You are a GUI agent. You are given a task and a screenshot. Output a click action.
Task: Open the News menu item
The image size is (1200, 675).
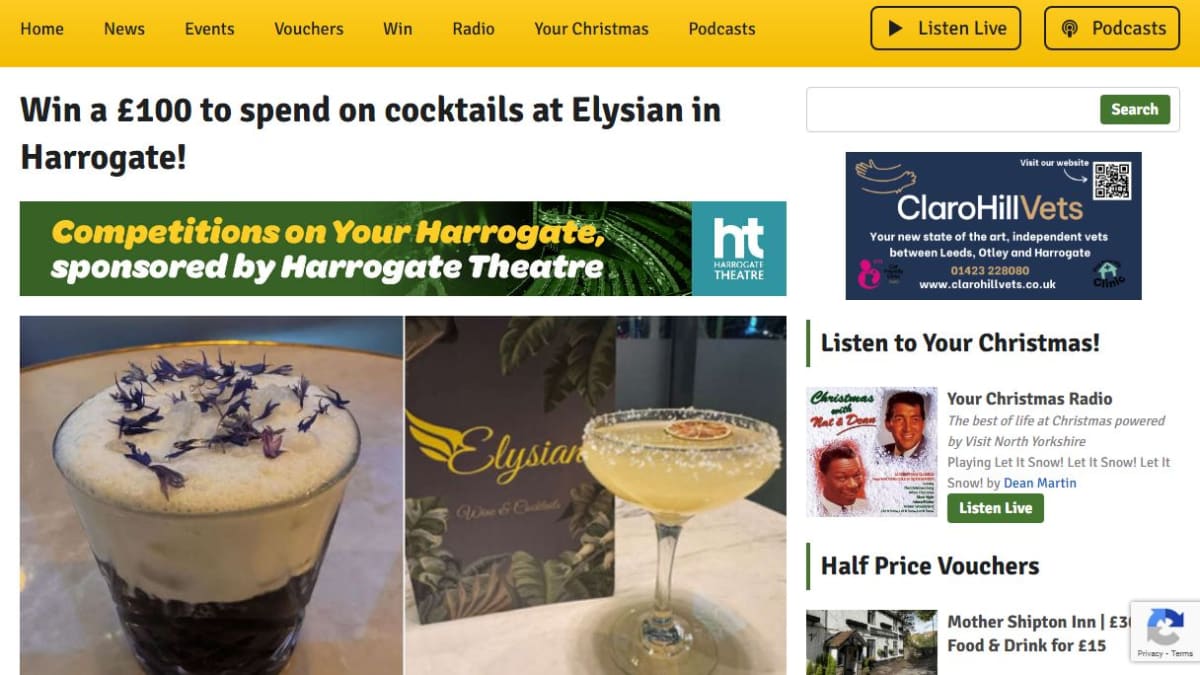point(124,28)
